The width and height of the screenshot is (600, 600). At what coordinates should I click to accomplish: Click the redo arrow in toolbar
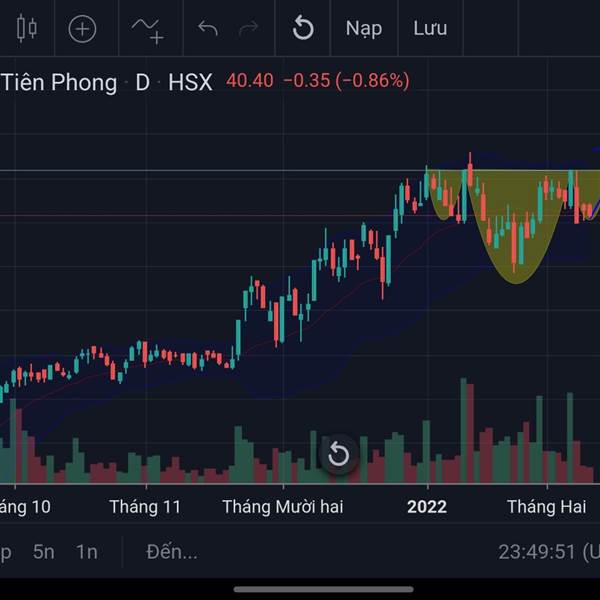249,29
